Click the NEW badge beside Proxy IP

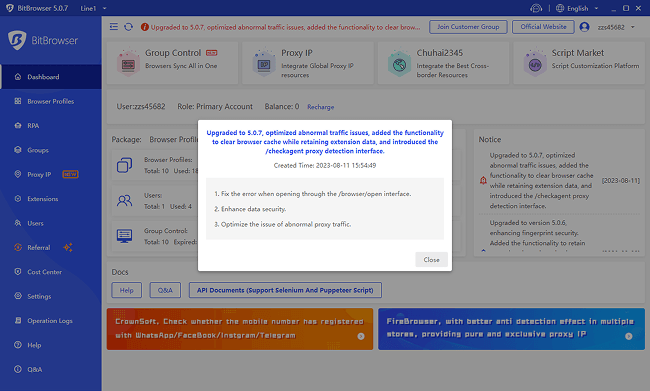[70, 174]
